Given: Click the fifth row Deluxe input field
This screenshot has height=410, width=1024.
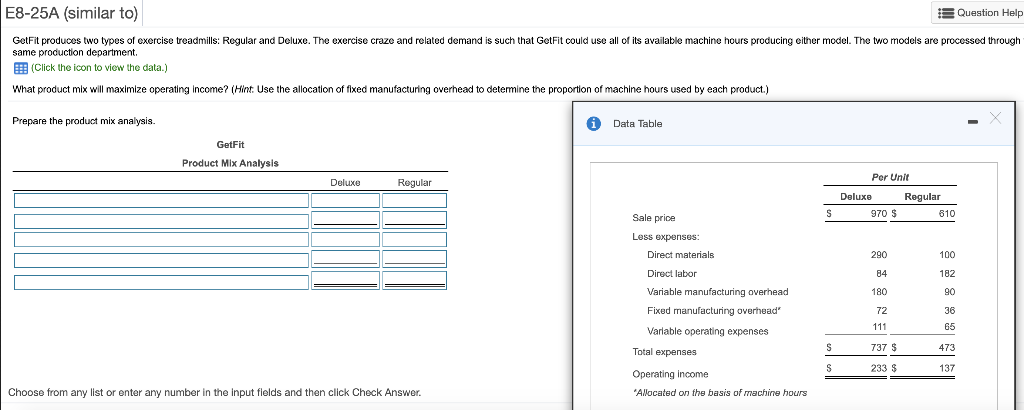Looking at the screenshot, I should pos(345,281).
